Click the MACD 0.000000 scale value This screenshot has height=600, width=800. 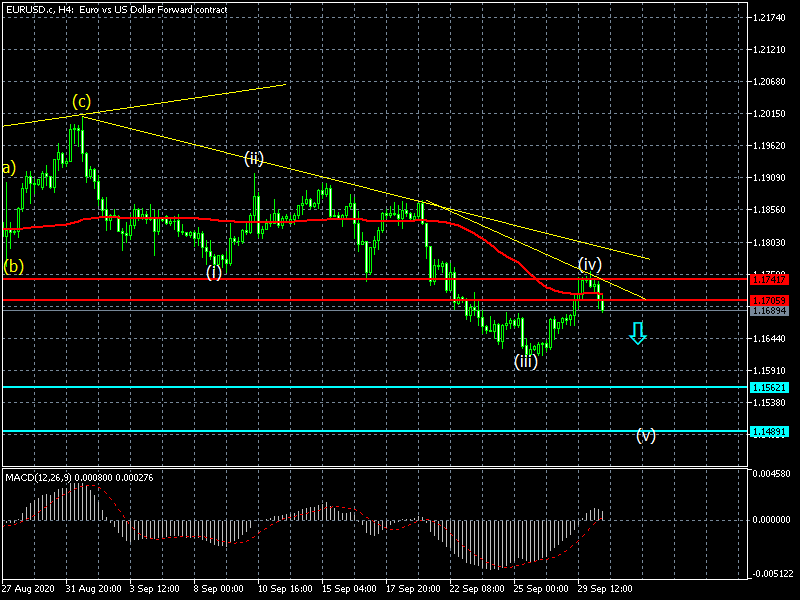[771, 520]
